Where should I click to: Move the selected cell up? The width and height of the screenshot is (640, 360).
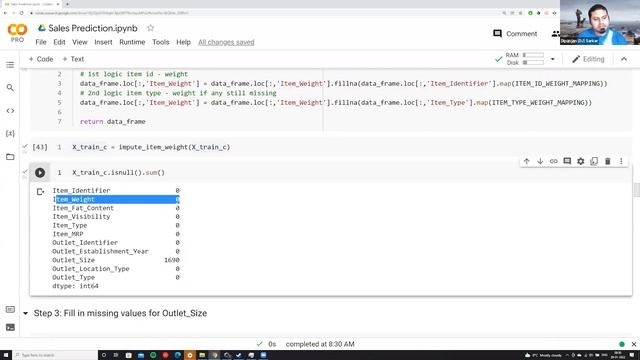pyautogui.click(x=527, y=161)
